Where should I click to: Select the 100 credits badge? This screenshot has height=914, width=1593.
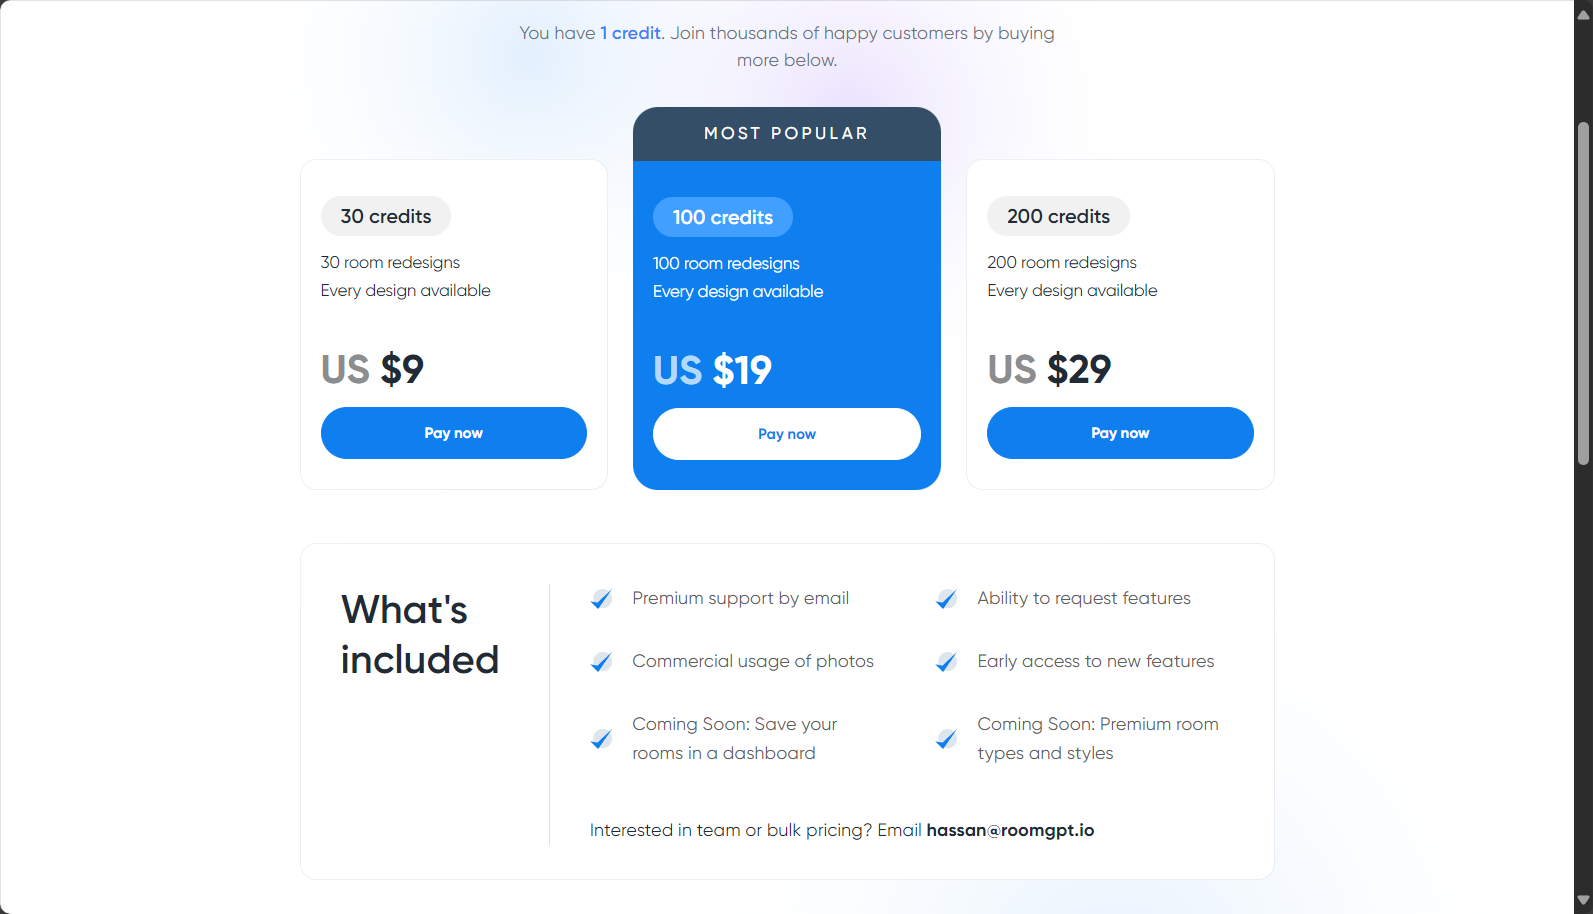coord(723,217)
